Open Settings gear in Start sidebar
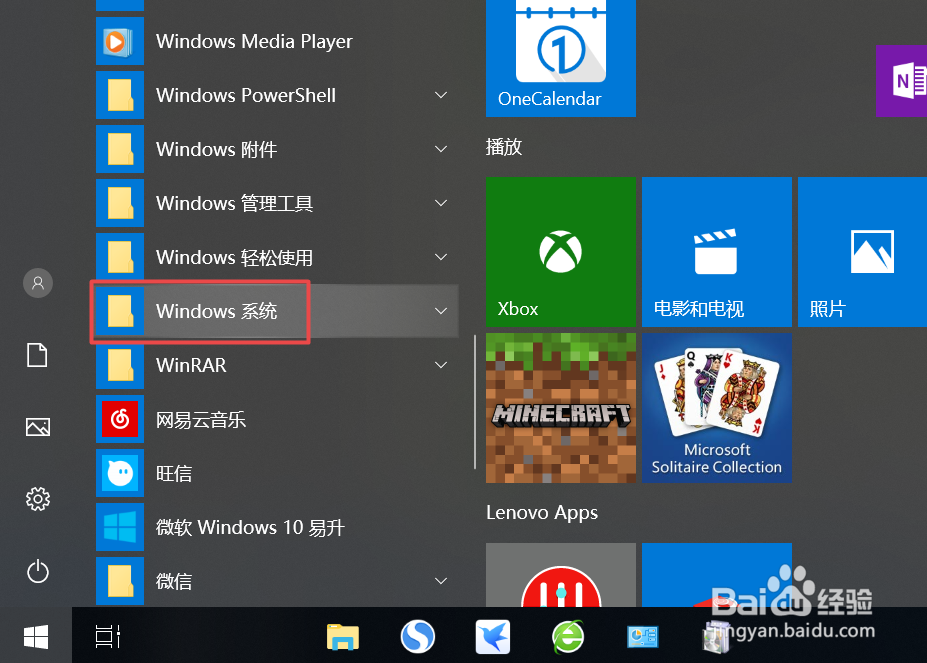Image resolution: width=927 pixels, height=663 pixels. point(38,499)
